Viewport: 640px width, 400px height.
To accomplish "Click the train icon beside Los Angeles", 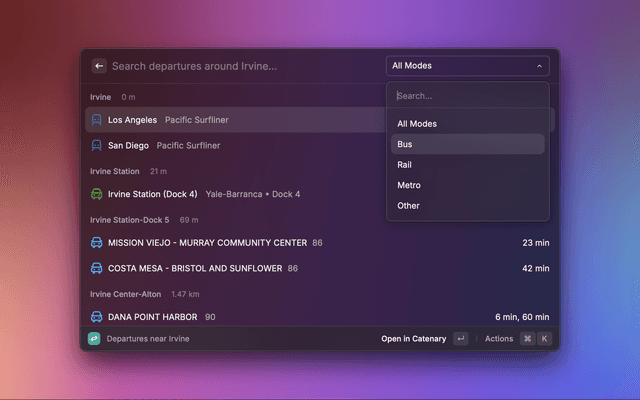I will [96, 120].
